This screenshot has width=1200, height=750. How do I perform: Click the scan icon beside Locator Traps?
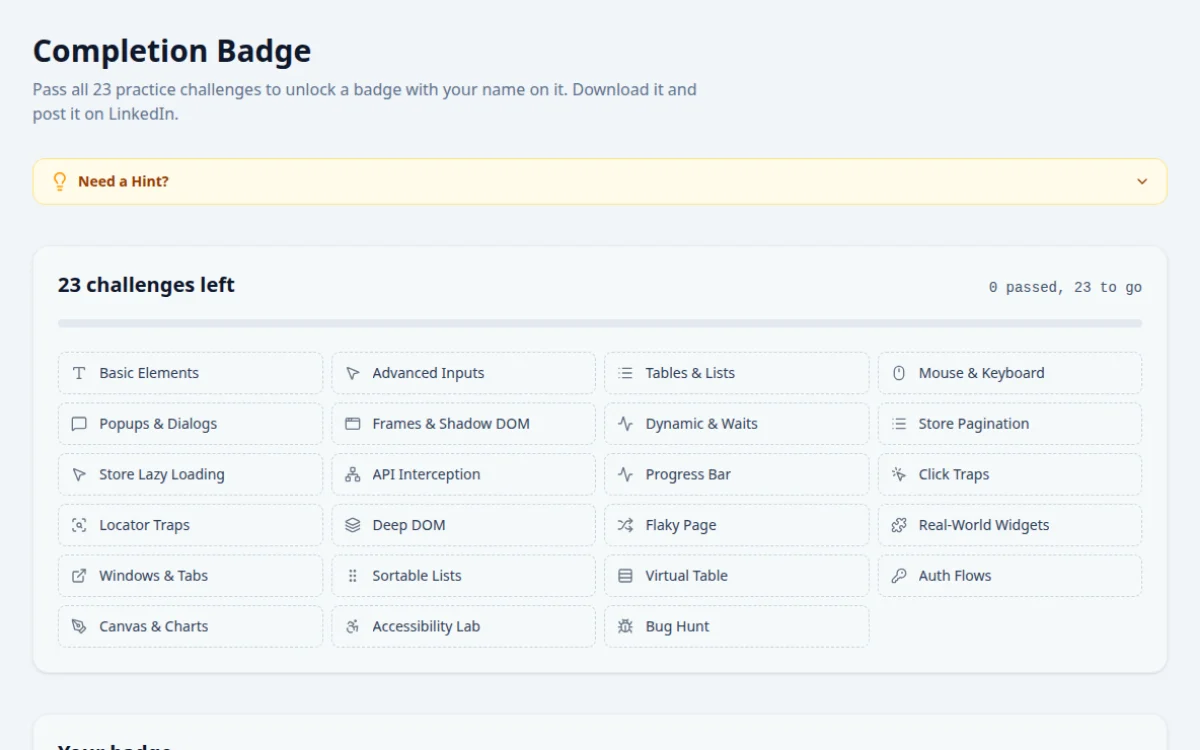pyautogui.click(x=79, y=525)
